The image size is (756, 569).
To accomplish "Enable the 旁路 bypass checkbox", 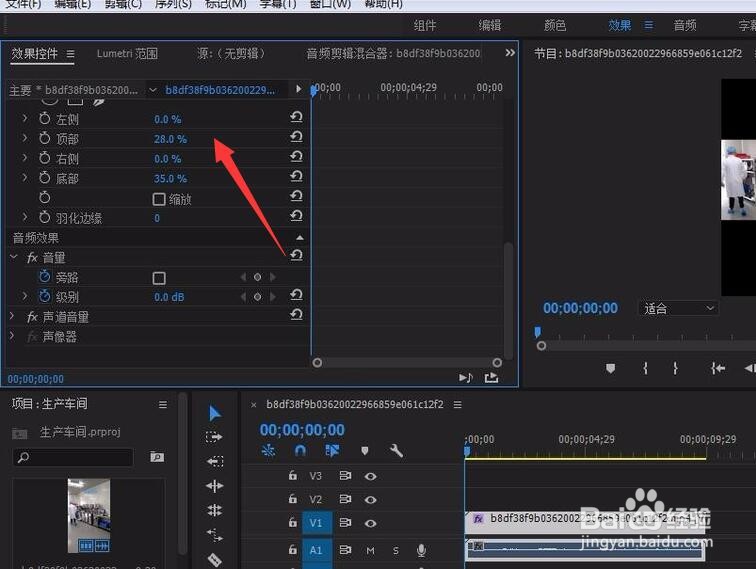I will pyautogui.click(x=159, y=278).
